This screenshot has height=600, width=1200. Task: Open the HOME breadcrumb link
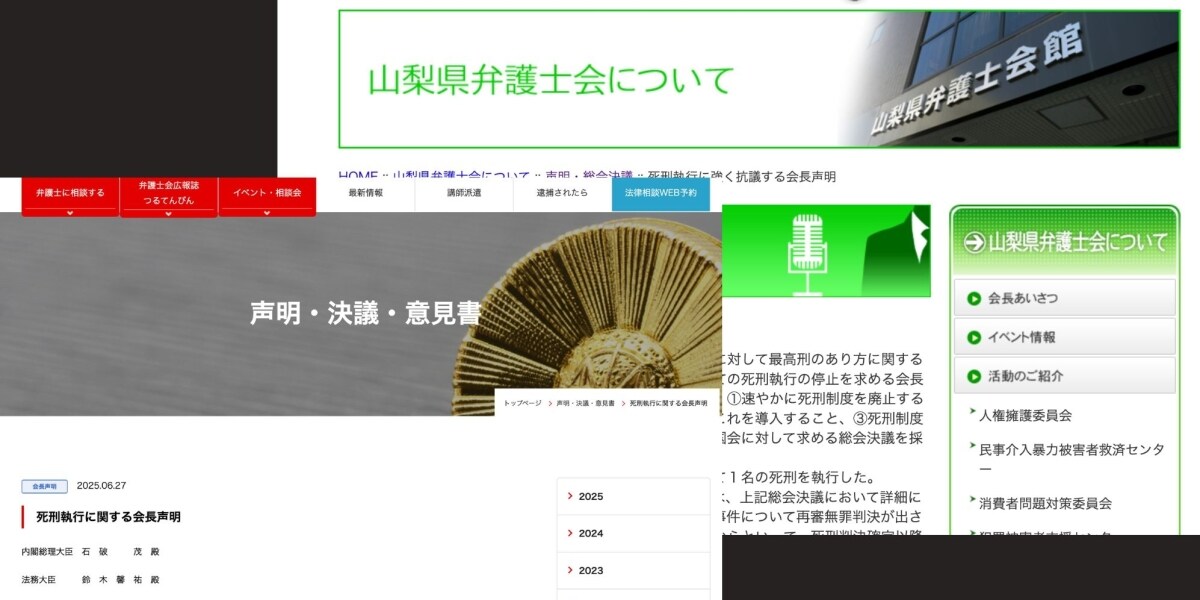click(x=356, y=177)
